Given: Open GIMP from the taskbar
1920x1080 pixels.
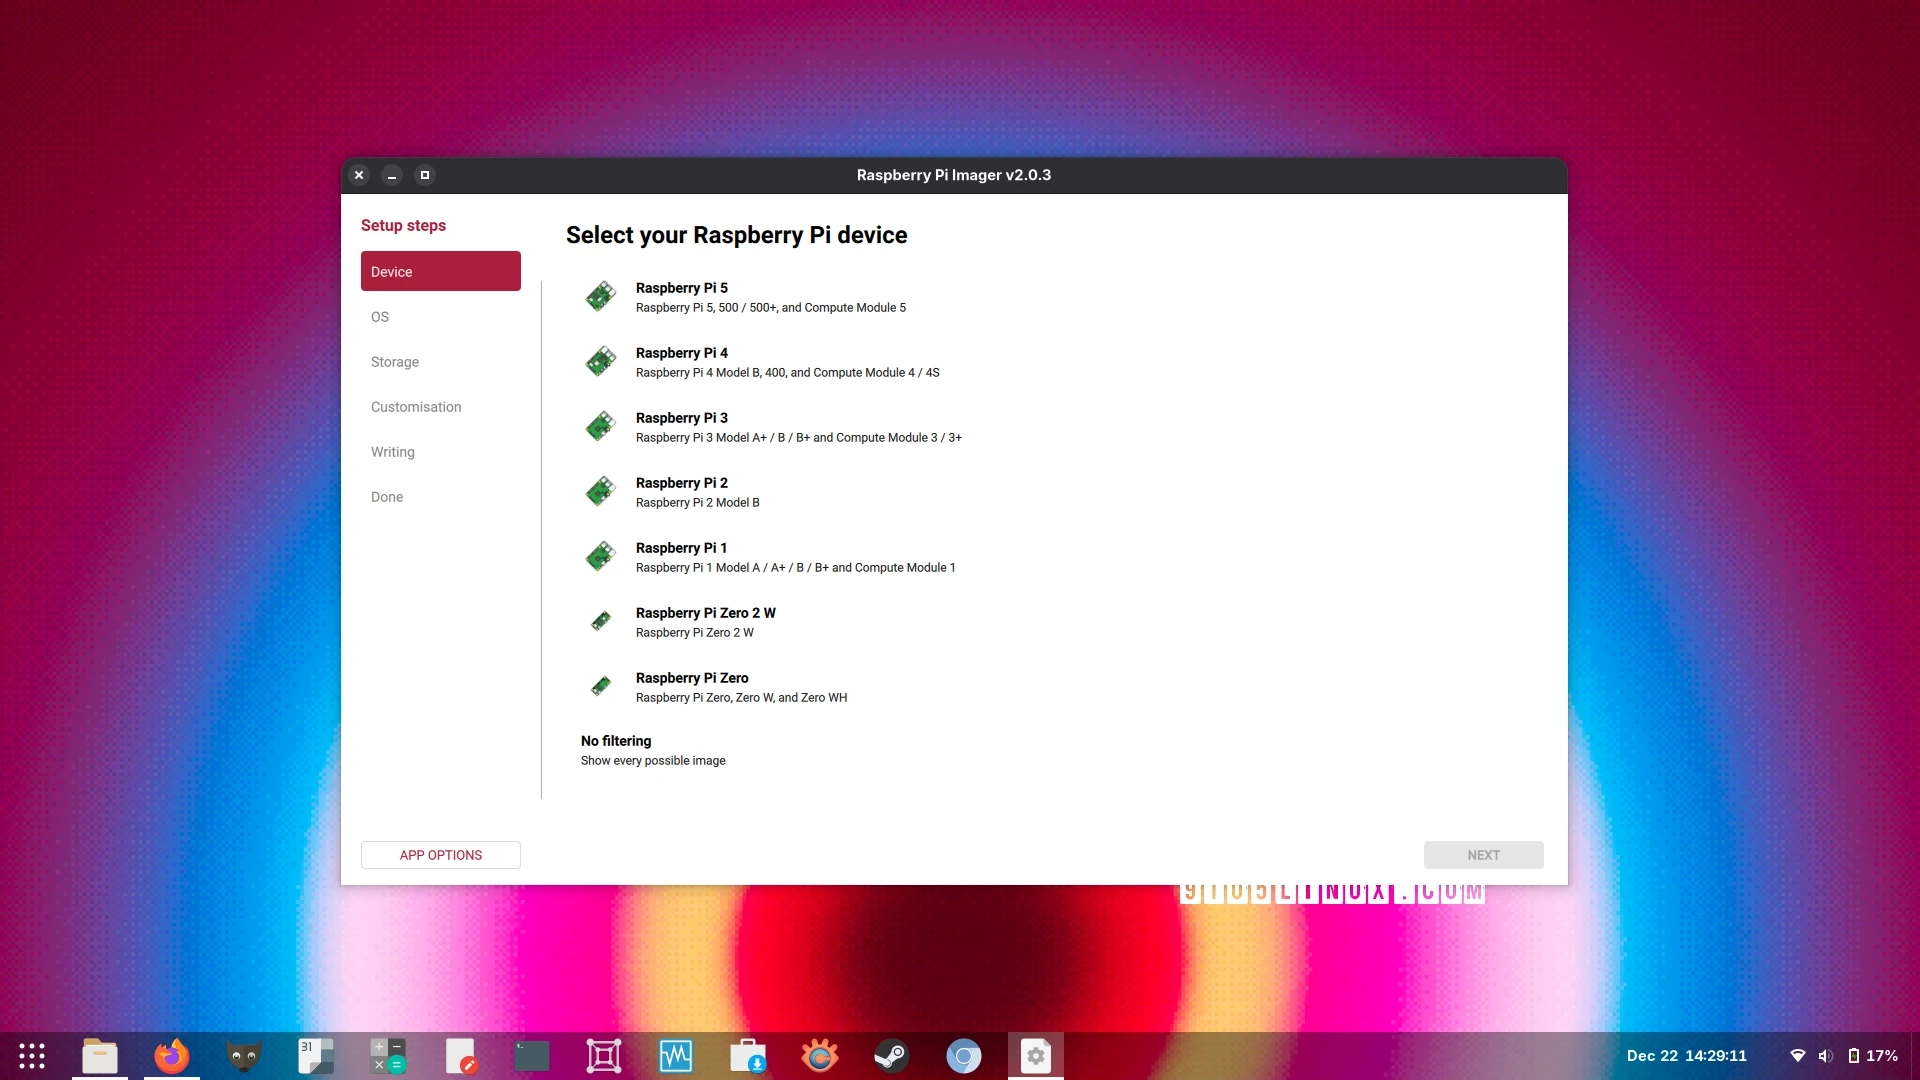Looking at the screenshot, I should click(243, 1055).
